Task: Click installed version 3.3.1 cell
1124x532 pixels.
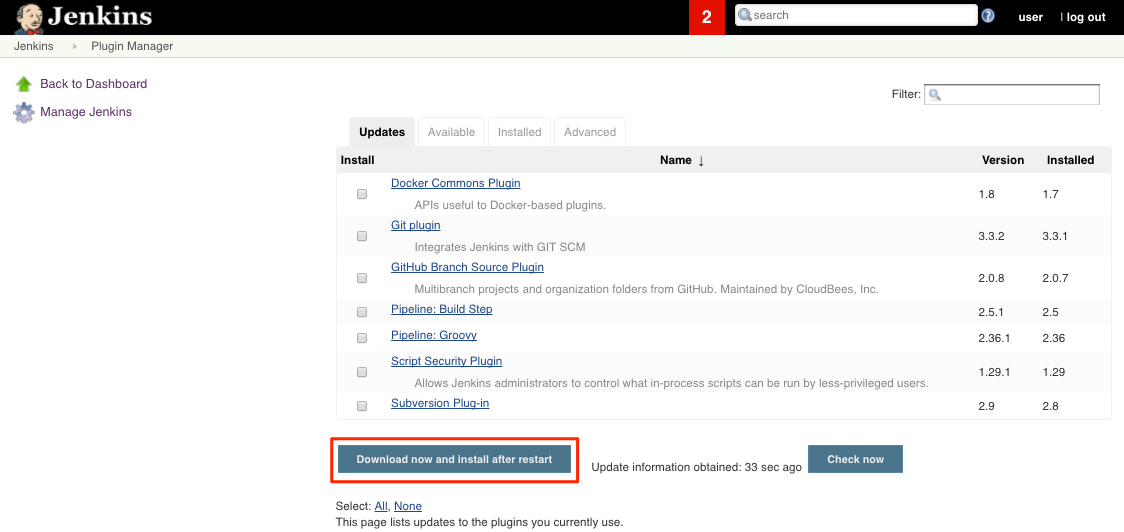Action: pyautogui.click(x=1055, y=236)
